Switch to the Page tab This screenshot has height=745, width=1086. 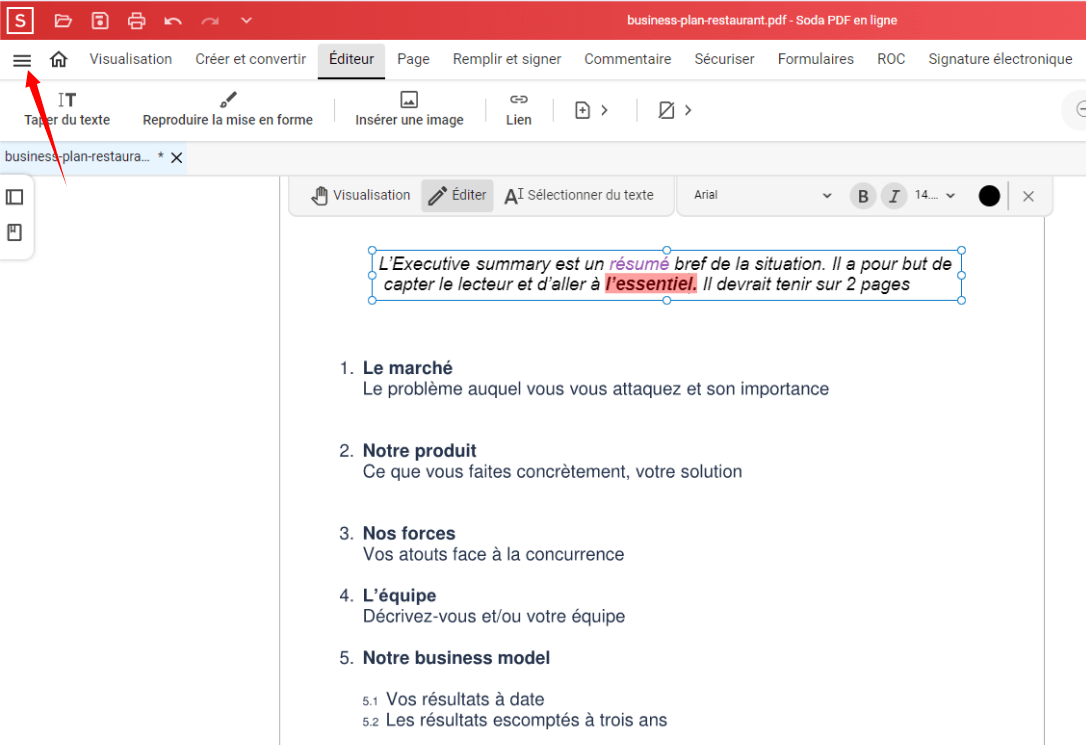pyautogui.click(x=413, y=60)
